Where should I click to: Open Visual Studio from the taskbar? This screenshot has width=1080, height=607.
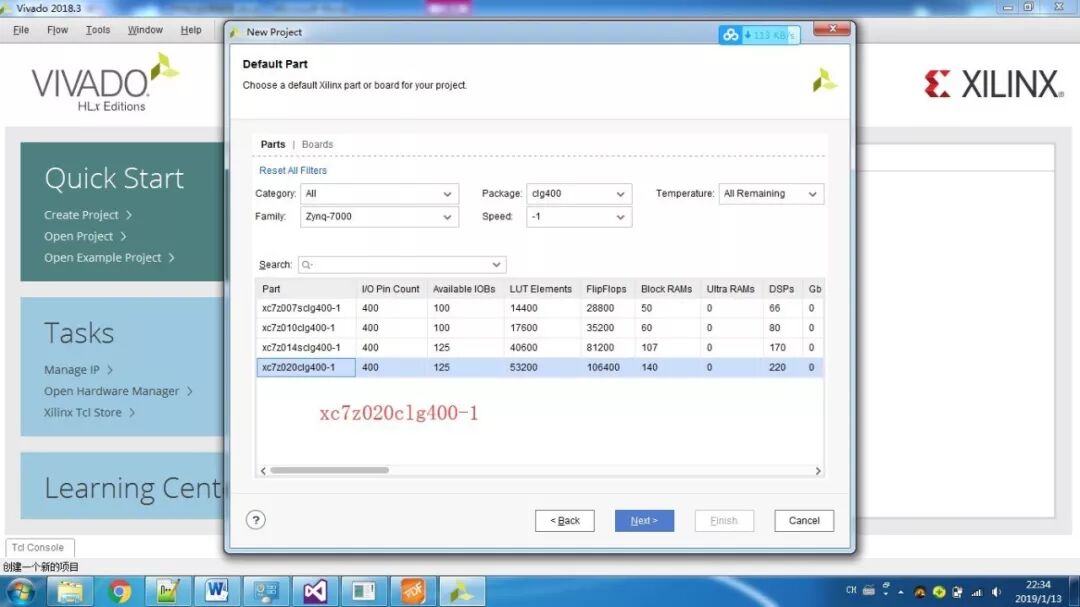pyautogui.click(x=315, y=592)
